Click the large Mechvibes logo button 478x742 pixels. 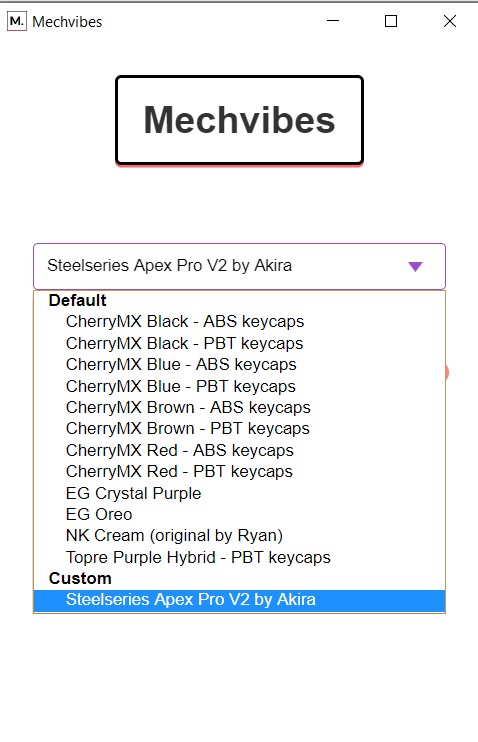239,120
